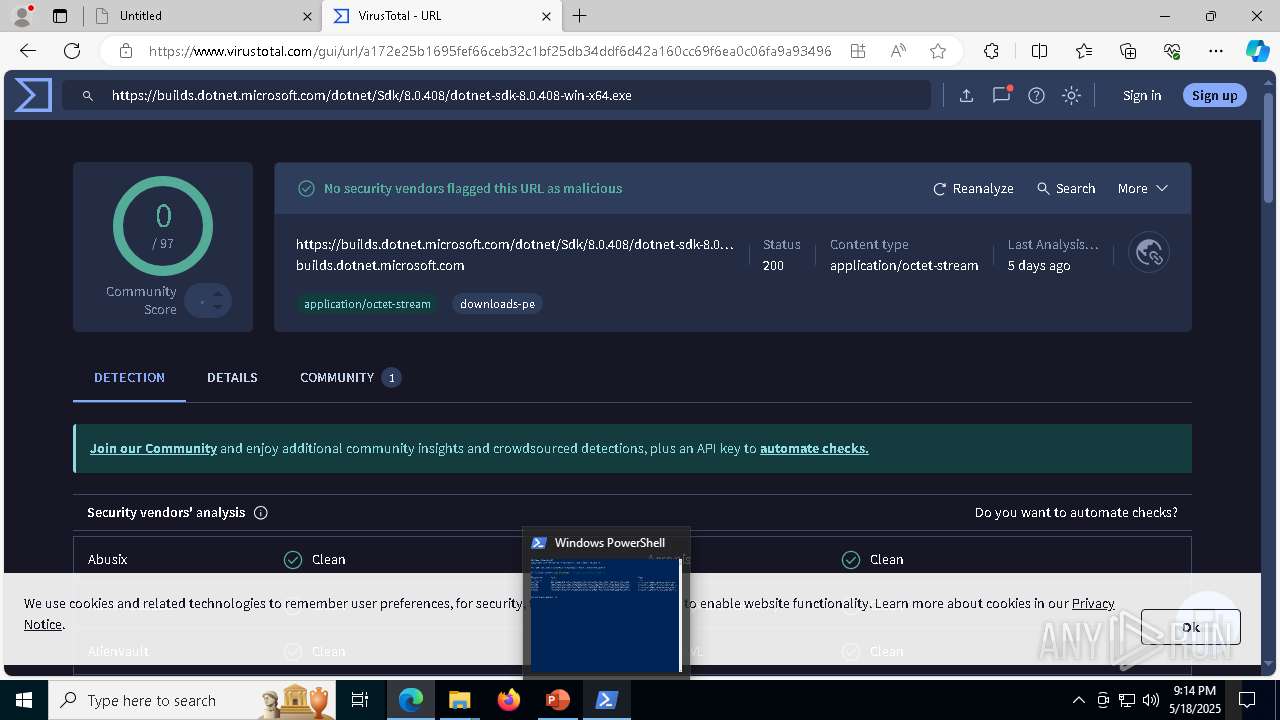Click the browser Back arrow

tap(28, 51)
